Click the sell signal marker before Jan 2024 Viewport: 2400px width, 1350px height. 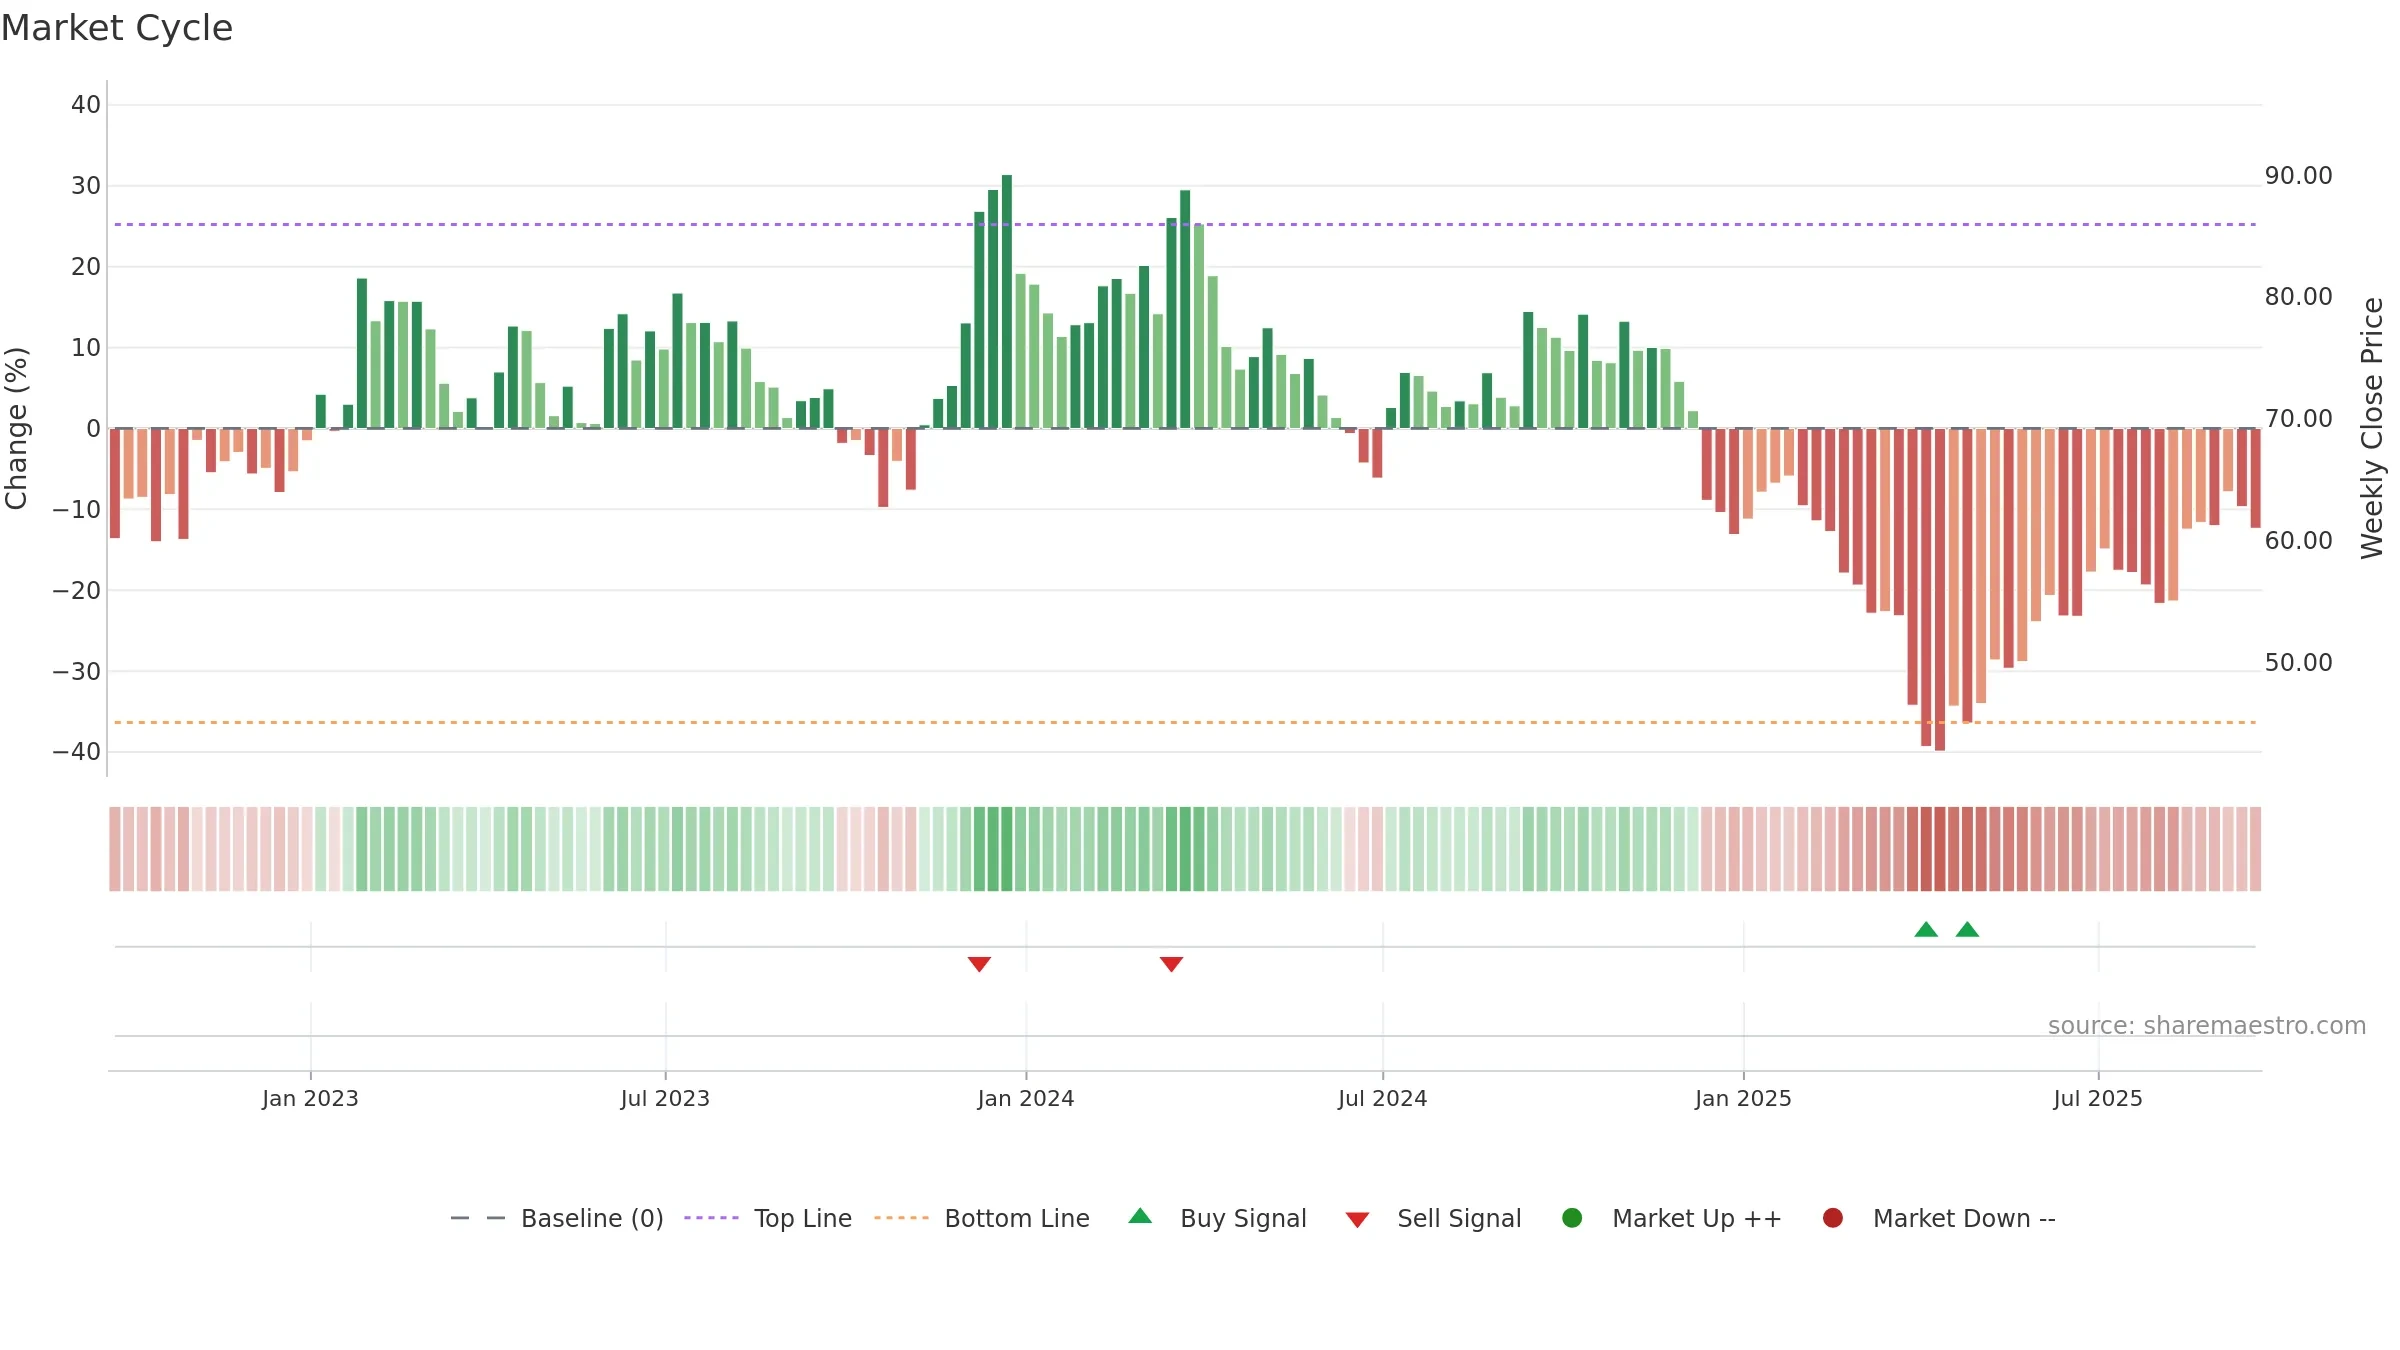(x=979, y=964)
